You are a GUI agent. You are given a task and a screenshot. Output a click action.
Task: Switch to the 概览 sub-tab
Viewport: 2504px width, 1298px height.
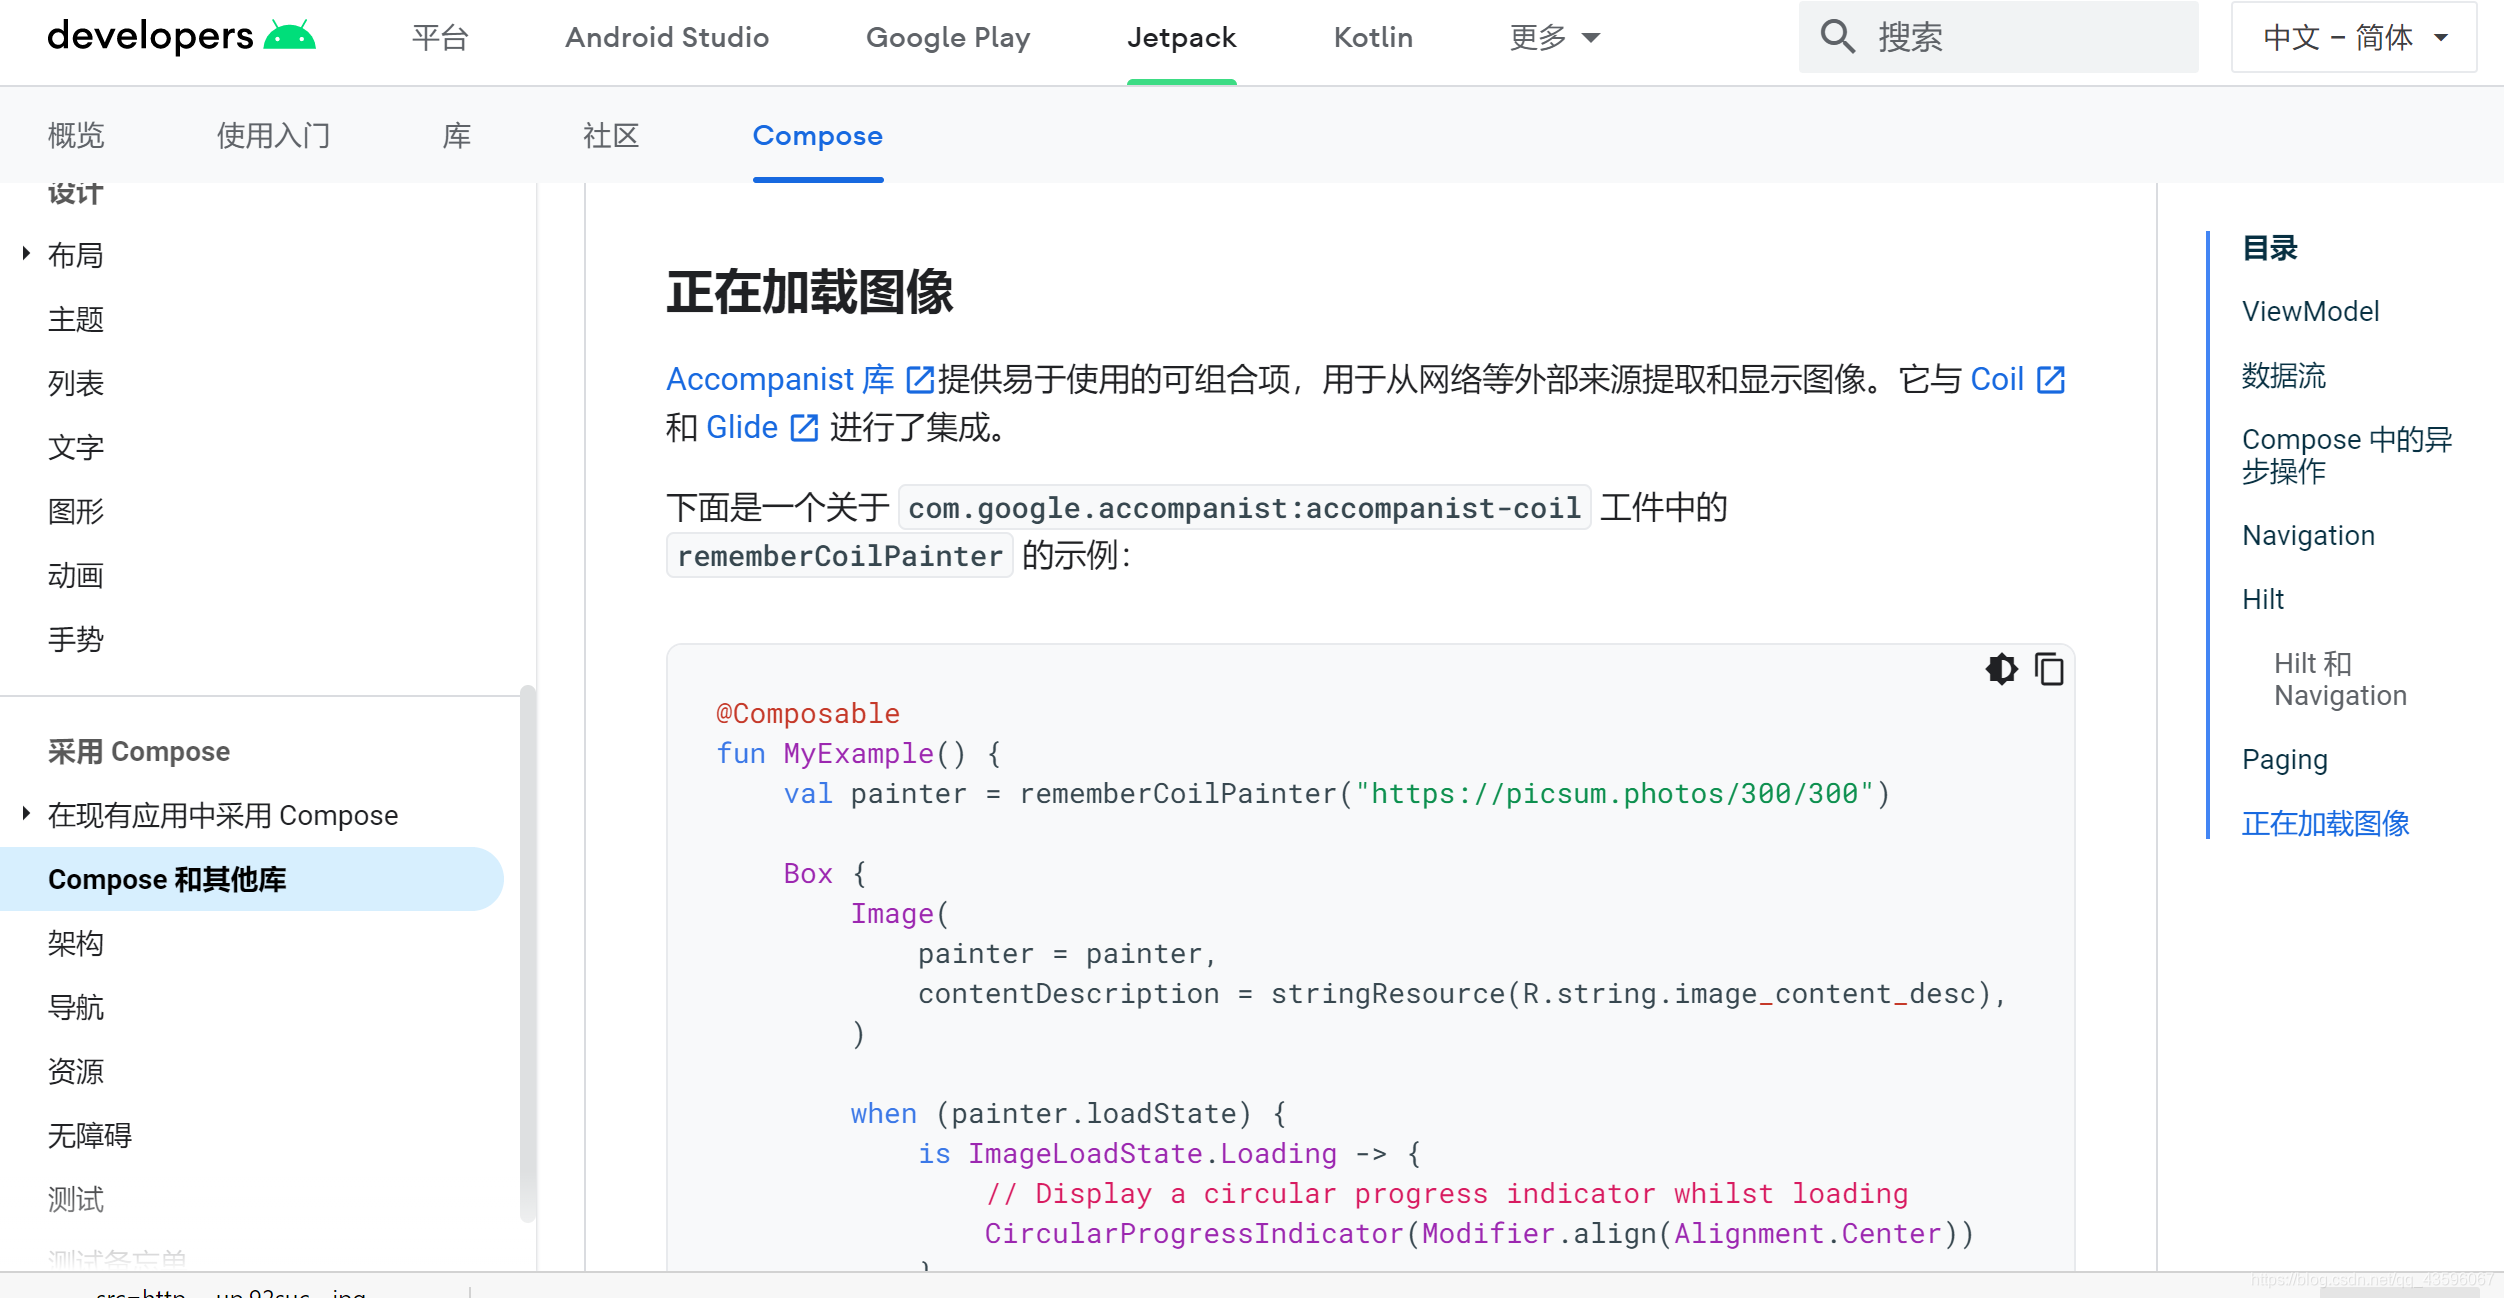(x=76, y=135)
